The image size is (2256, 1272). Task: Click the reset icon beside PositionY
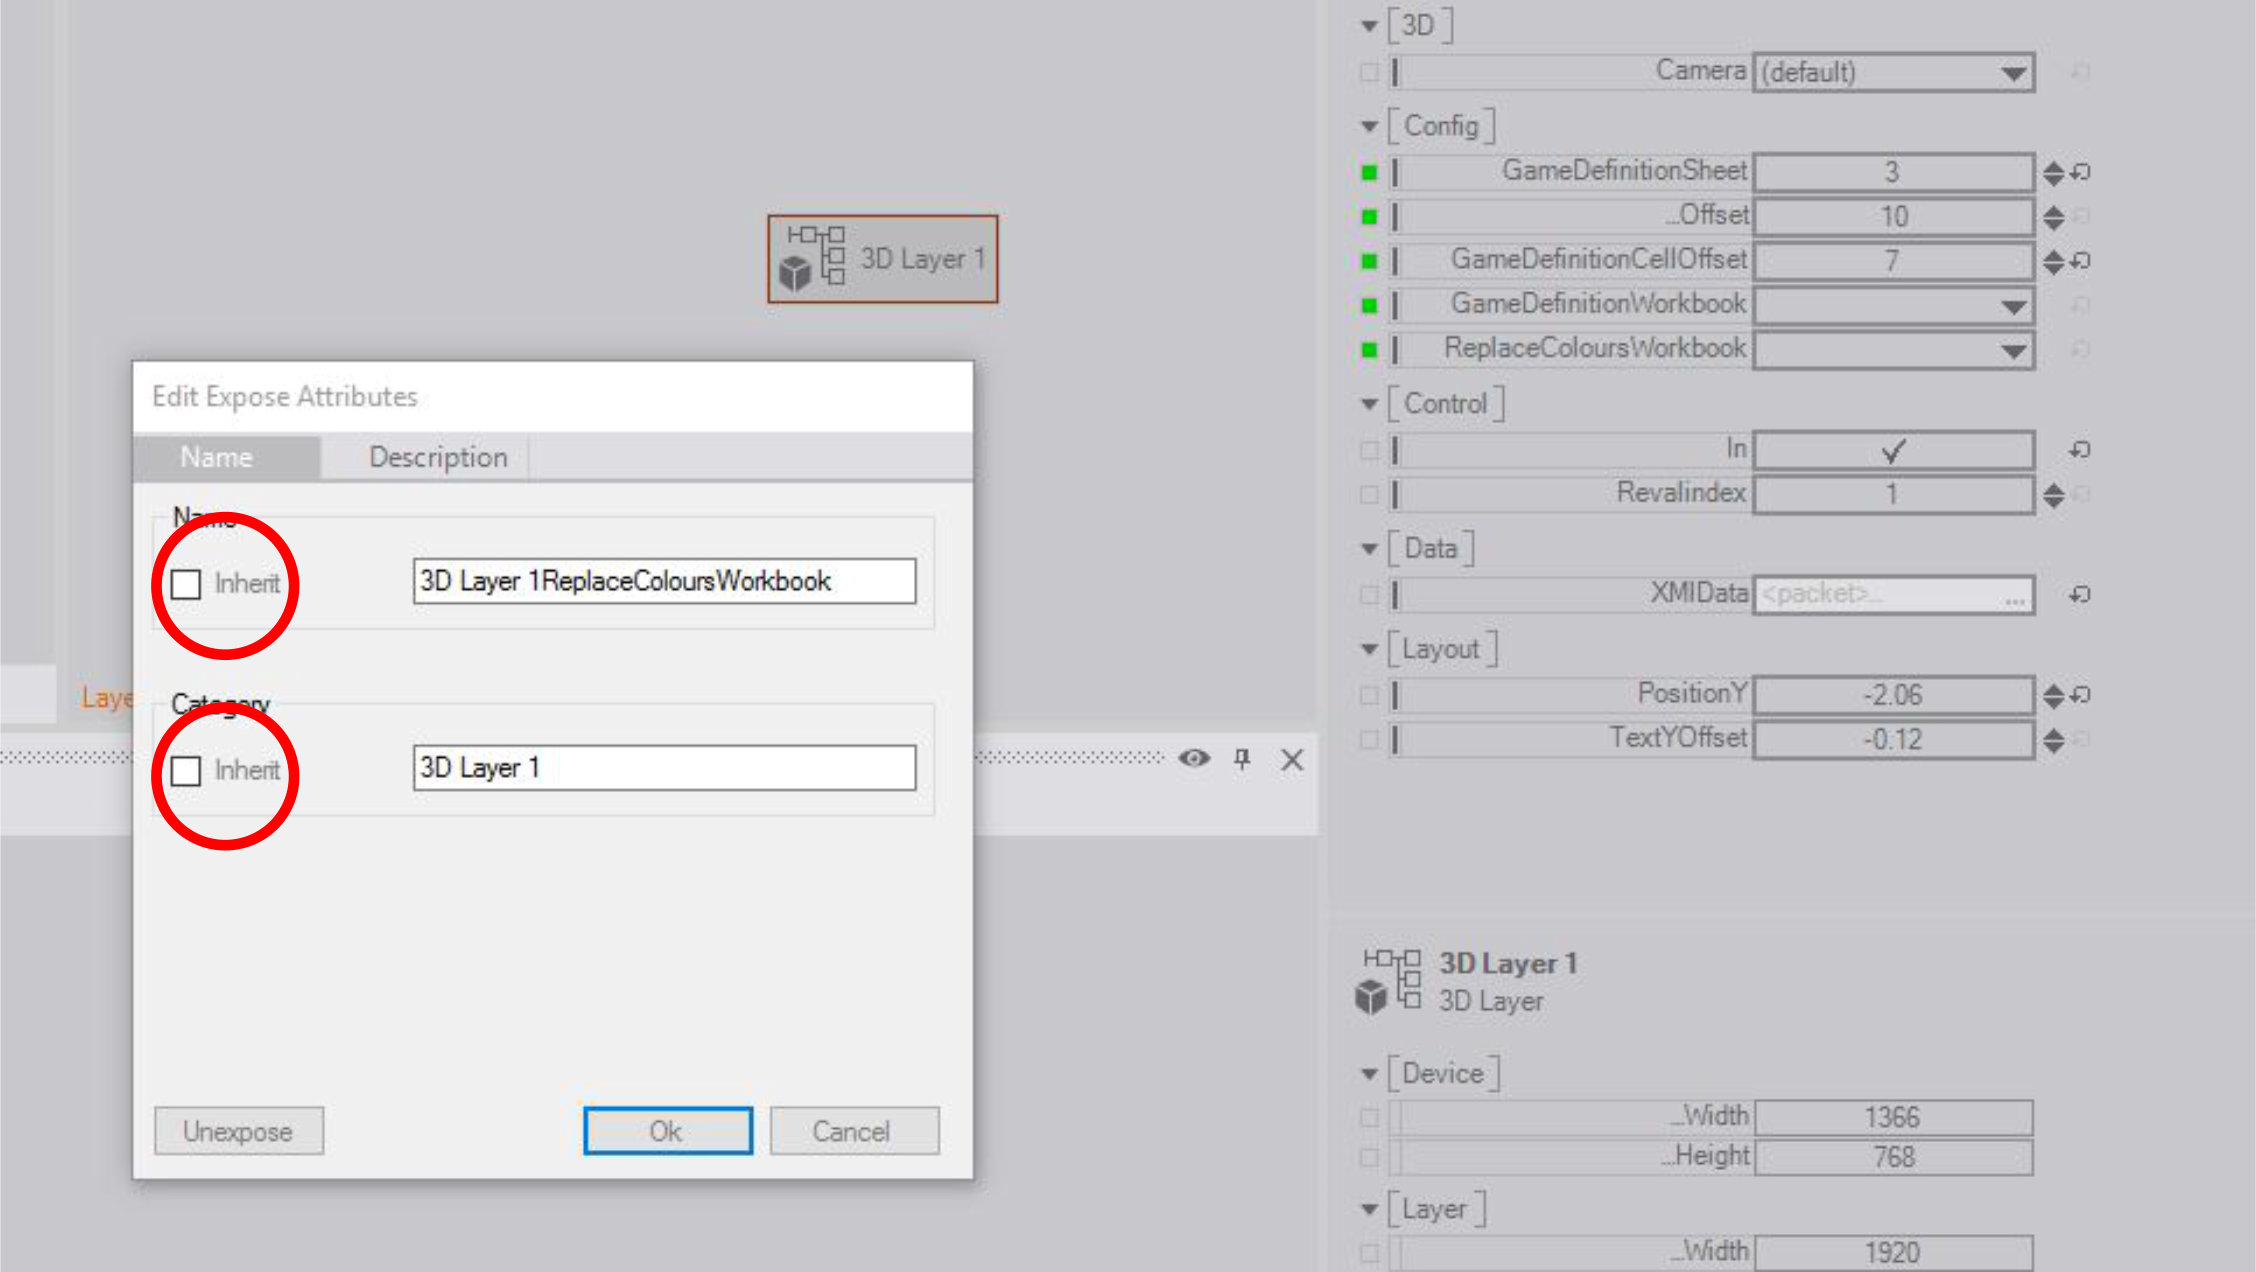[x=2080, y=694]
